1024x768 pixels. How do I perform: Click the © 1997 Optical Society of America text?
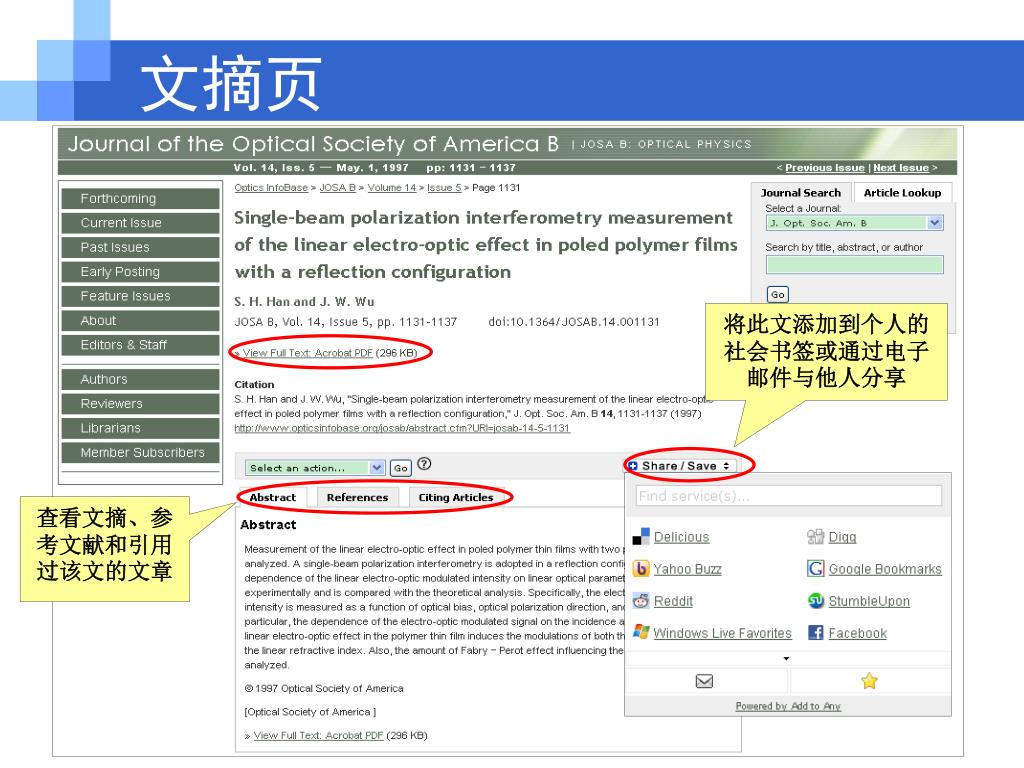click(324, 688)
